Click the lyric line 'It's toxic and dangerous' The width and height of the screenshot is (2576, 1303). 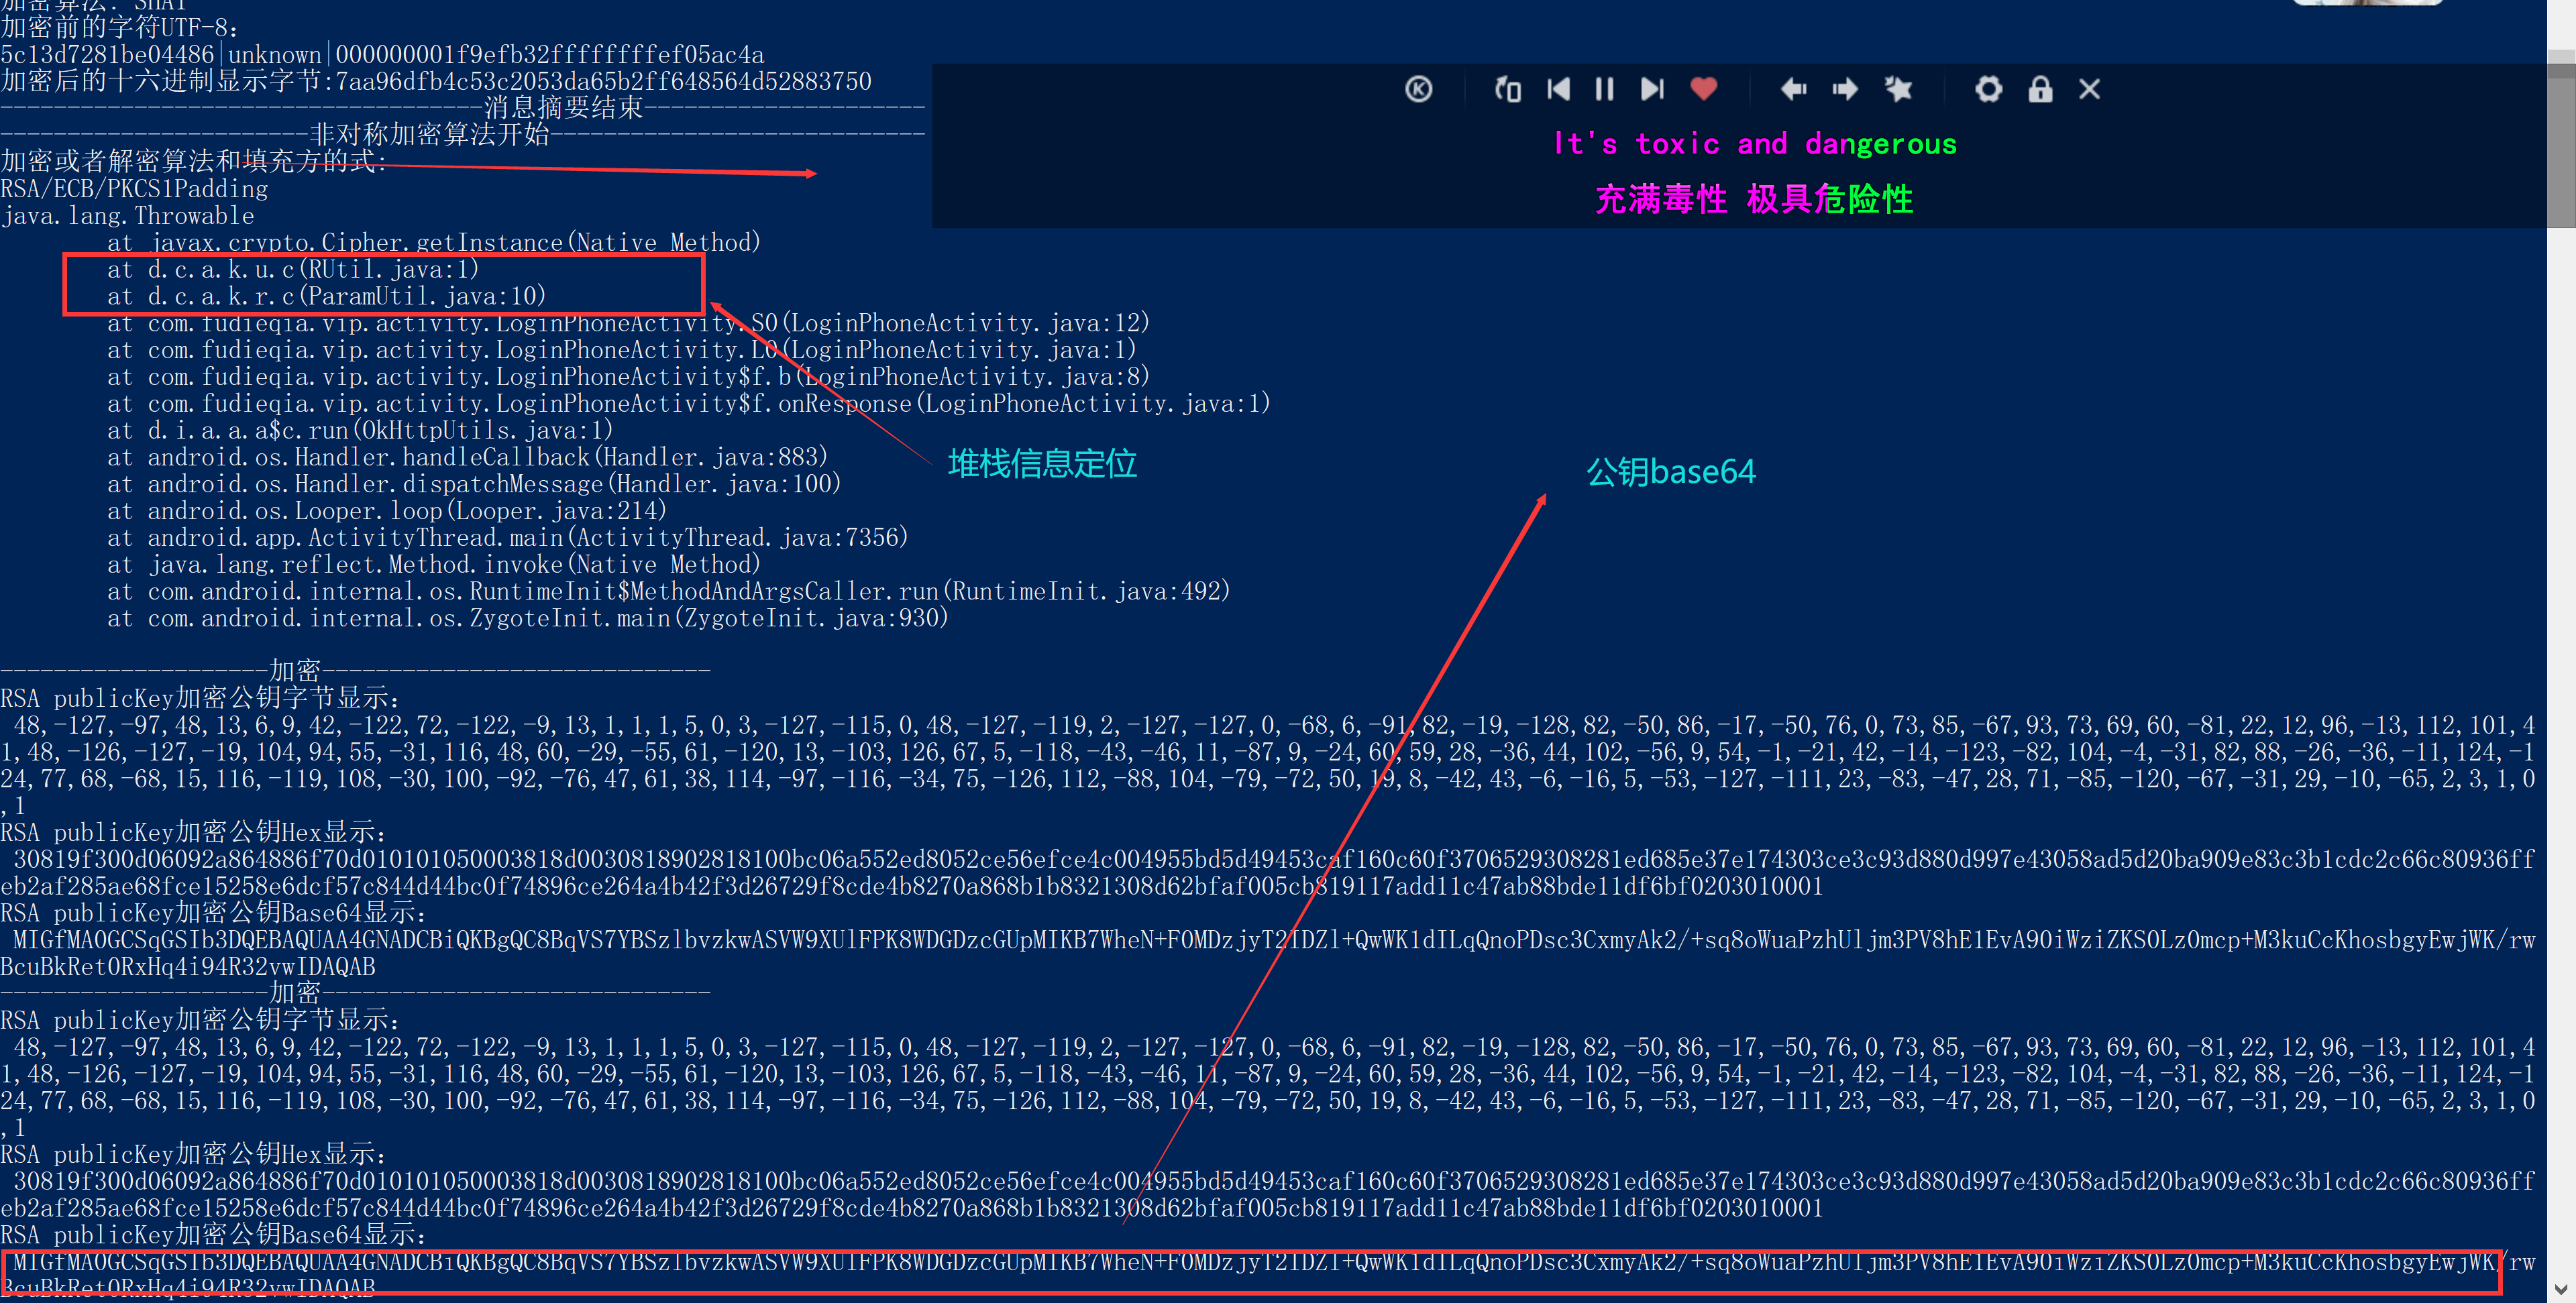coord(1755,144)
